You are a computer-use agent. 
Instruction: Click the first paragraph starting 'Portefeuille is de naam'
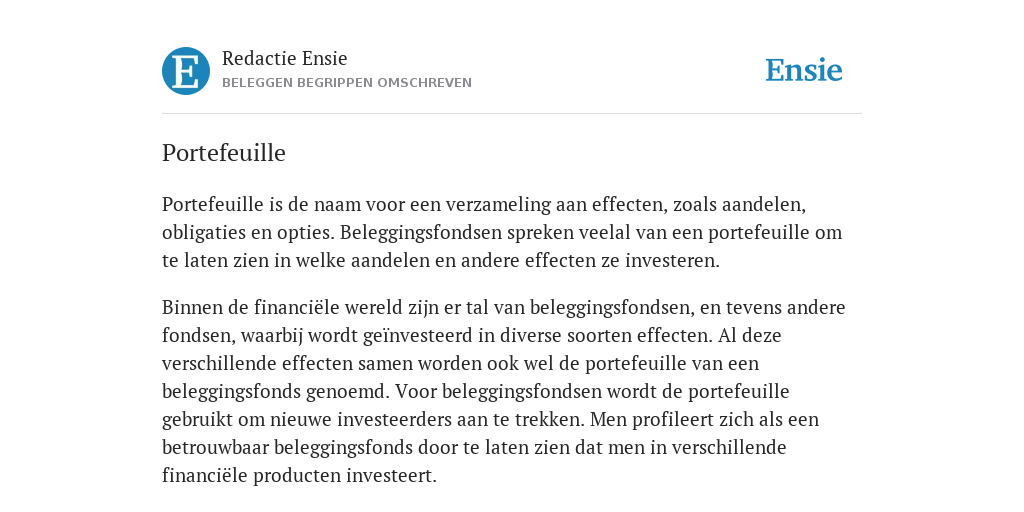(502, 232)
